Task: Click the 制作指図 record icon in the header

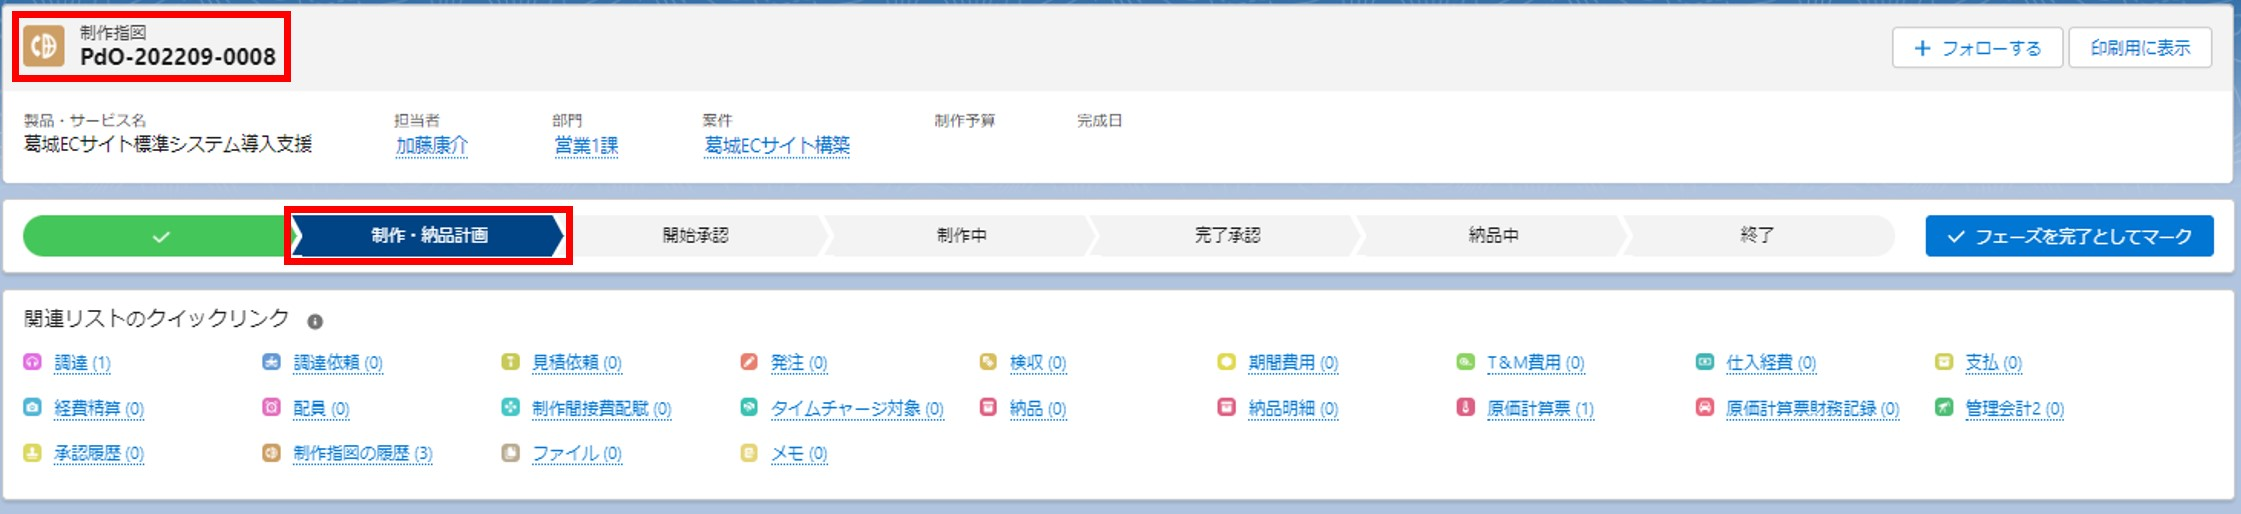Action: point(43,46)
